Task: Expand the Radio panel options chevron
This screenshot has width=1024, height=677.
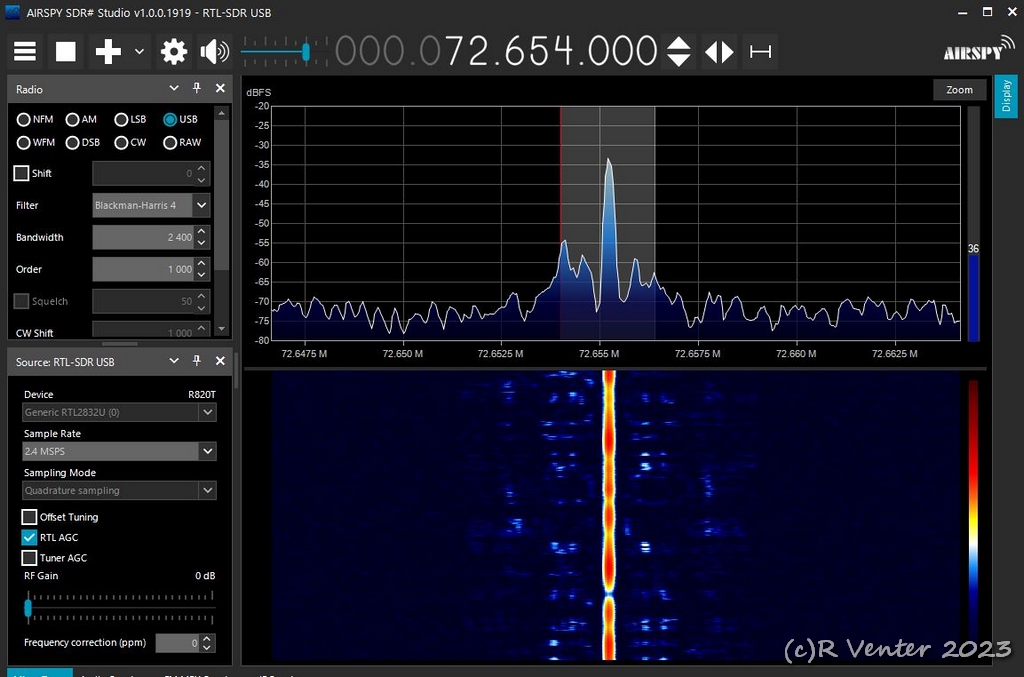Action: 174,89
